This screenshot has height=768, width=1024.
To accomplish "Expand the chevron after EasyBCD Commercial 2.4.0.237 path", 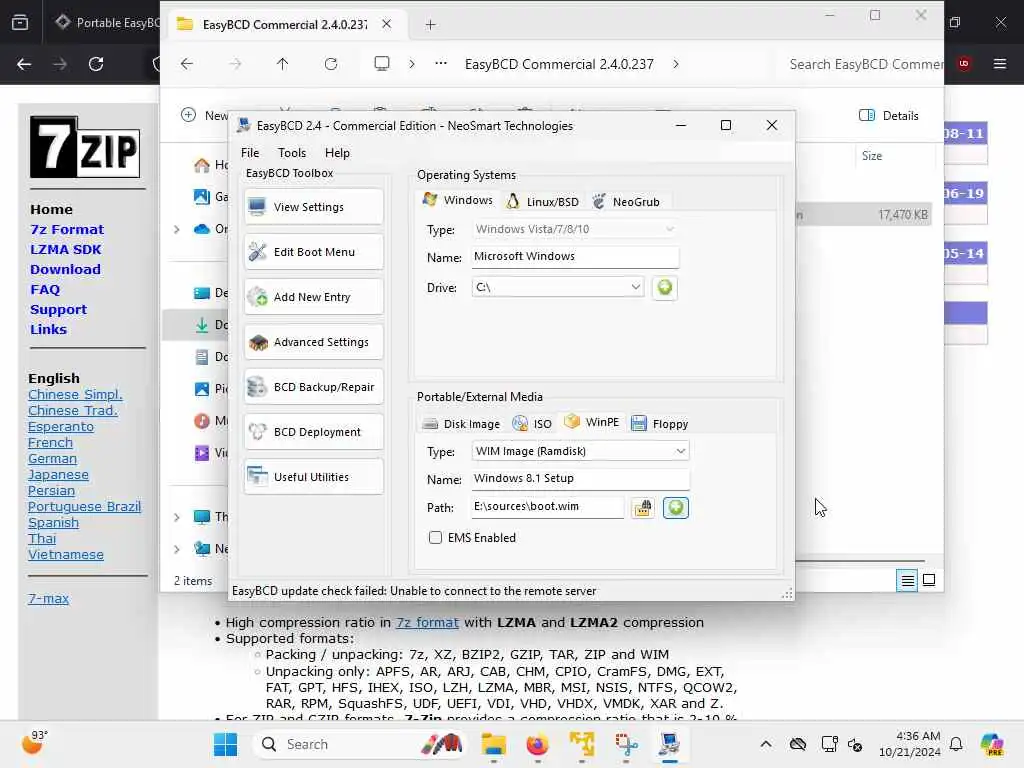I will (675, 64).
